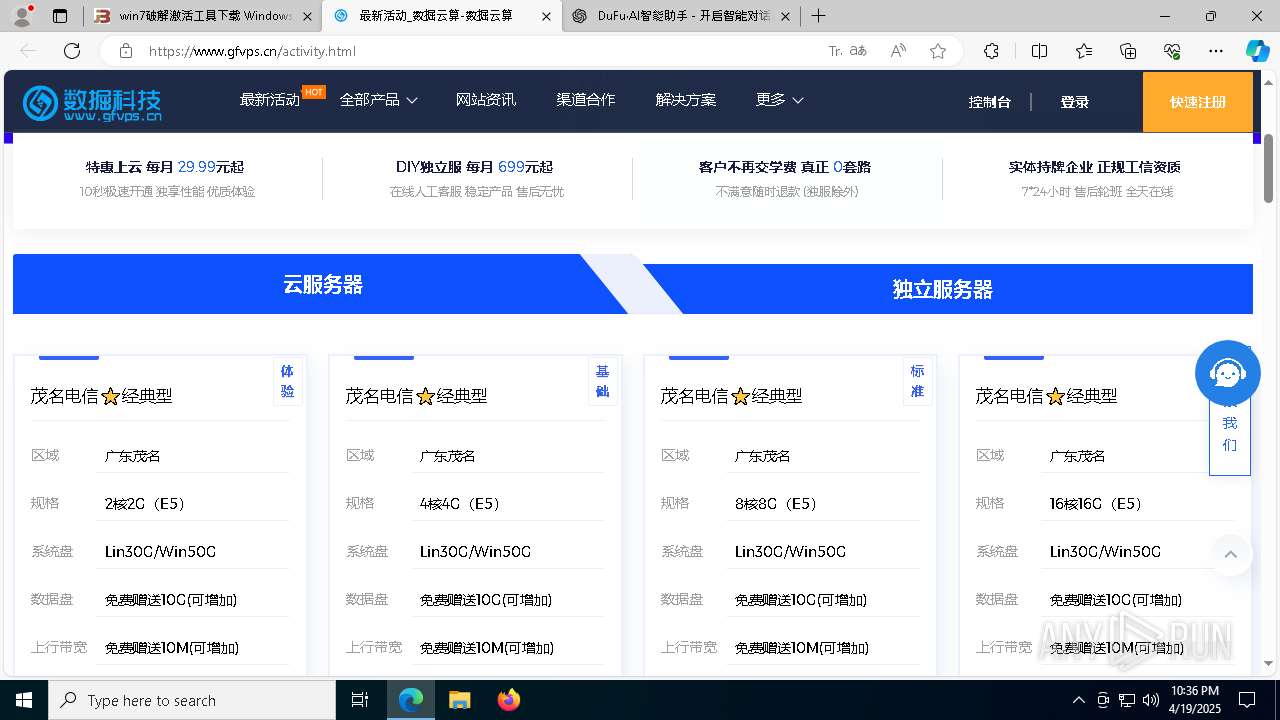Click the 实体持牌企业 正规工信资质 text
This screenshot has height=720, width=1280.
(x=1094, y=167)
